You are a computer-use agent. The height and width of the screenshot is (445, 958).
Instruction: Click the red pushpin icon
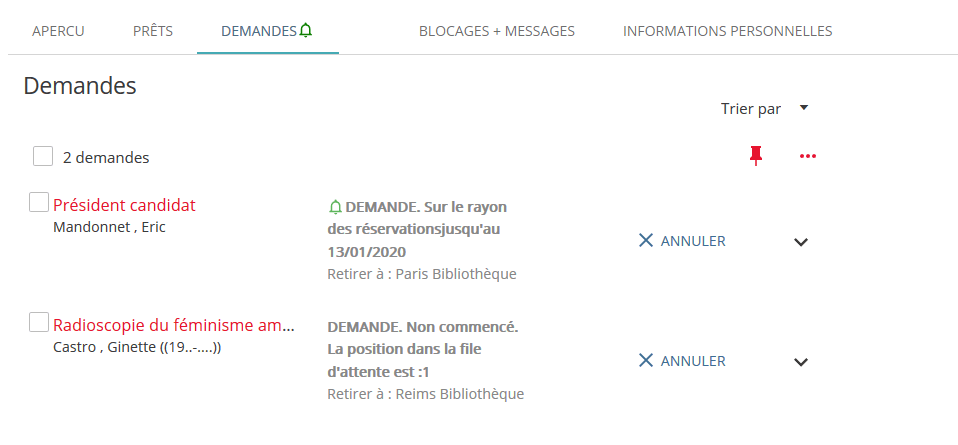pos(756,155)
